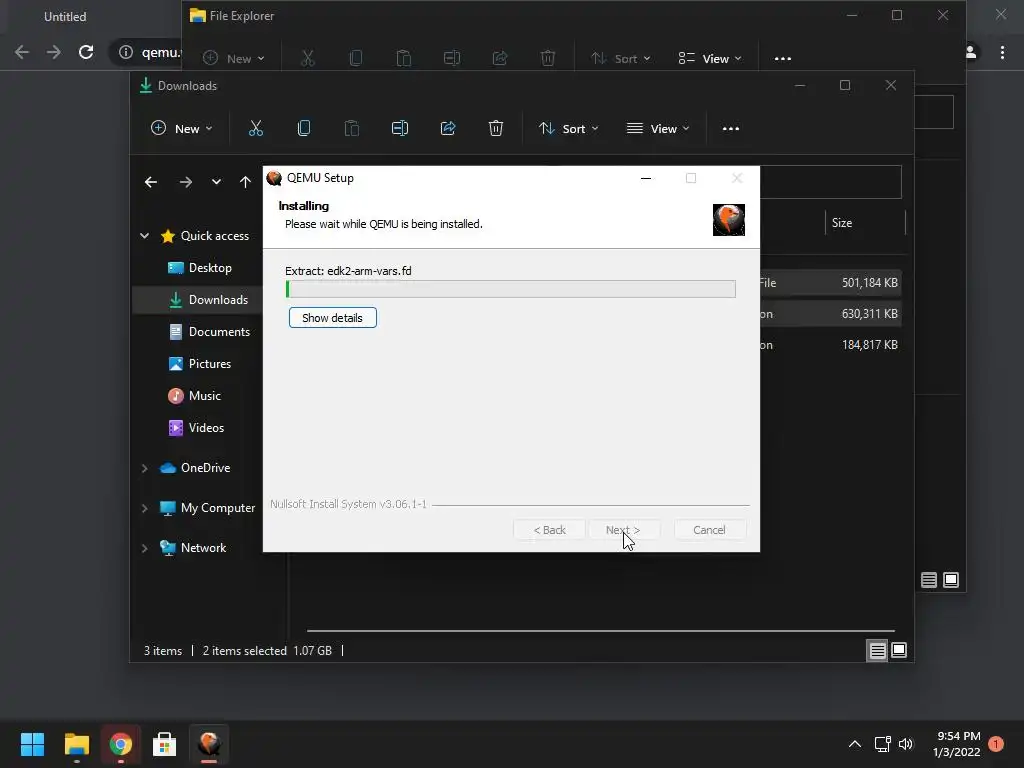Open the View dropdown in Downloads window
The width and height of the screenshot is (1024, 768).
tap(658, 129)
